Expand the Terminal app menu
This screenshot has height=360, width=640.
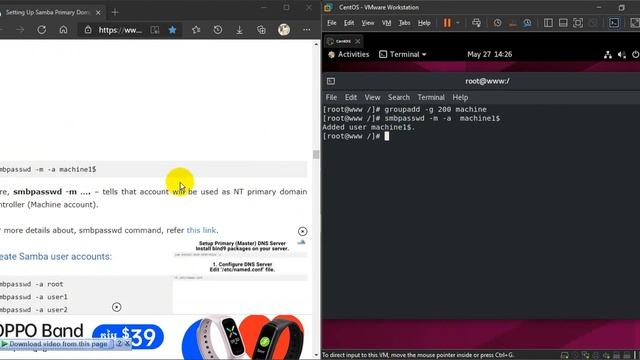pyautogui.click(x=403, y=54)
